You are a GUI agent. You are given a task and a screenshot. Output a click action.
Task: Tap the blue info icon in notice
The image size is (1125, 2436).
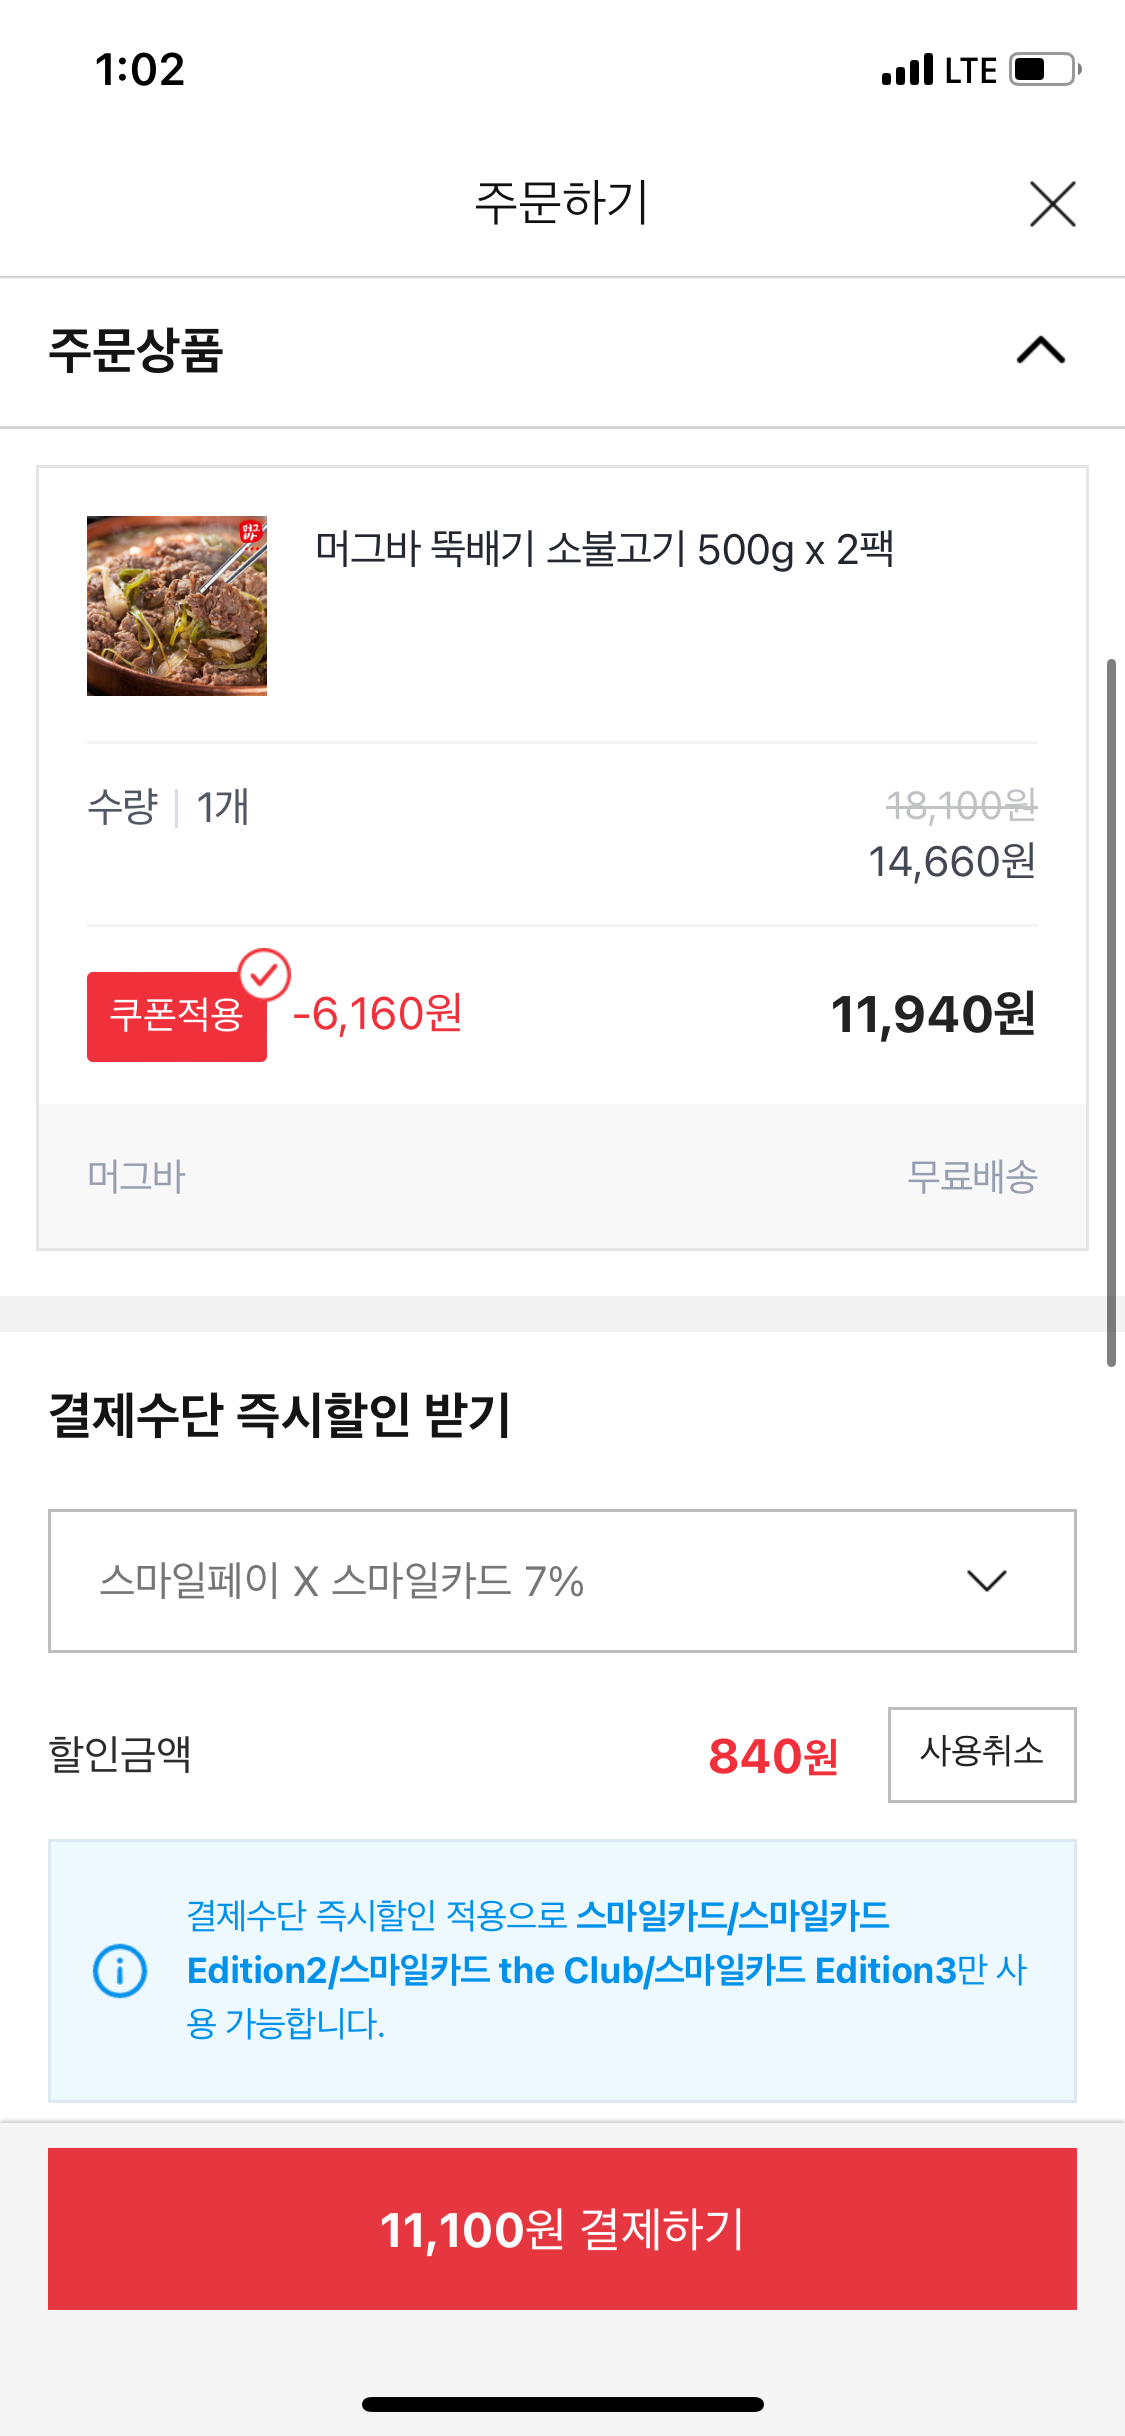tap(120, 1971)
